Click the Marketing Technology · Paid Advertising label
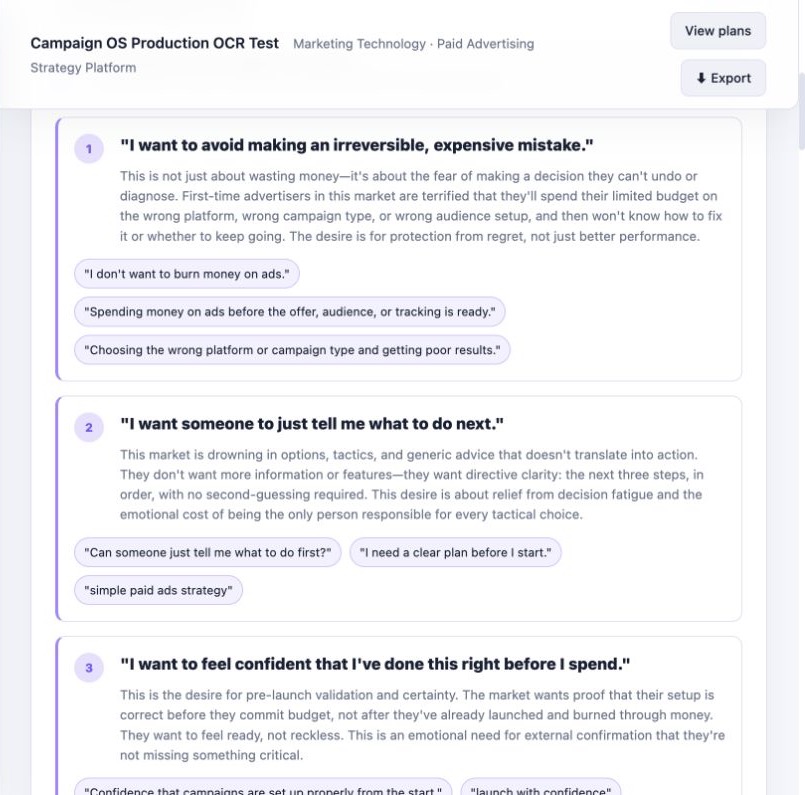Screen dimensions: 805x795 point(414,44)
